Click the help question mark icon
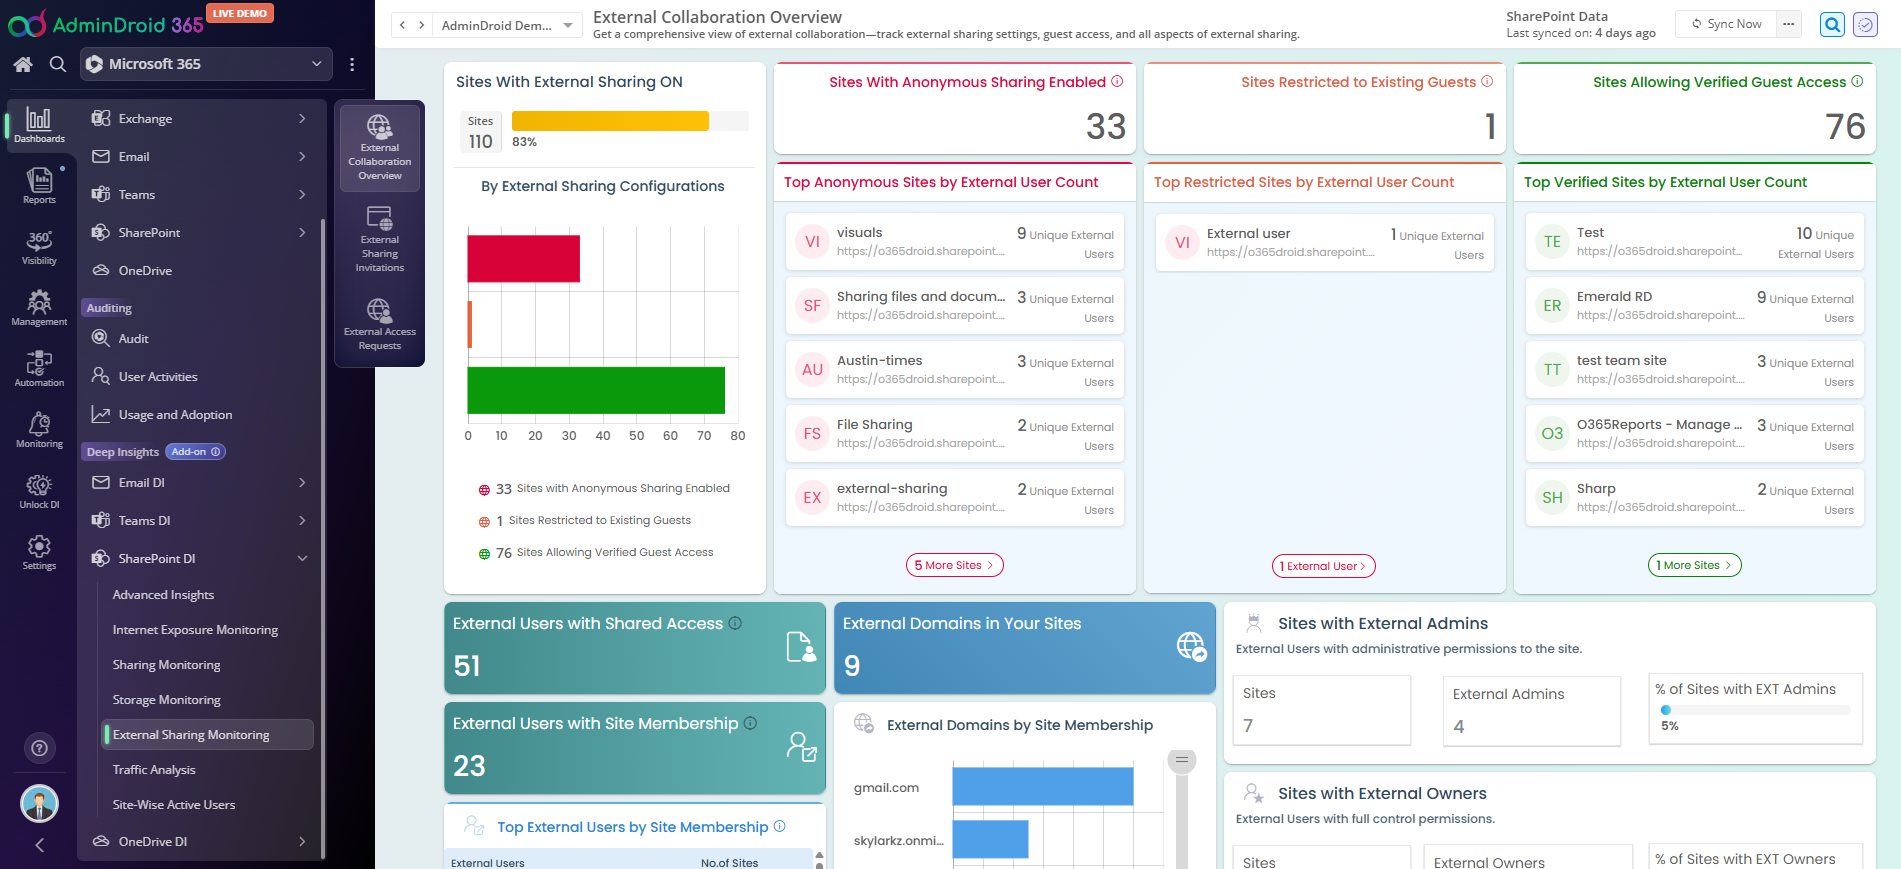This screenshot has height=869, width=1901. tap(39, 748)
